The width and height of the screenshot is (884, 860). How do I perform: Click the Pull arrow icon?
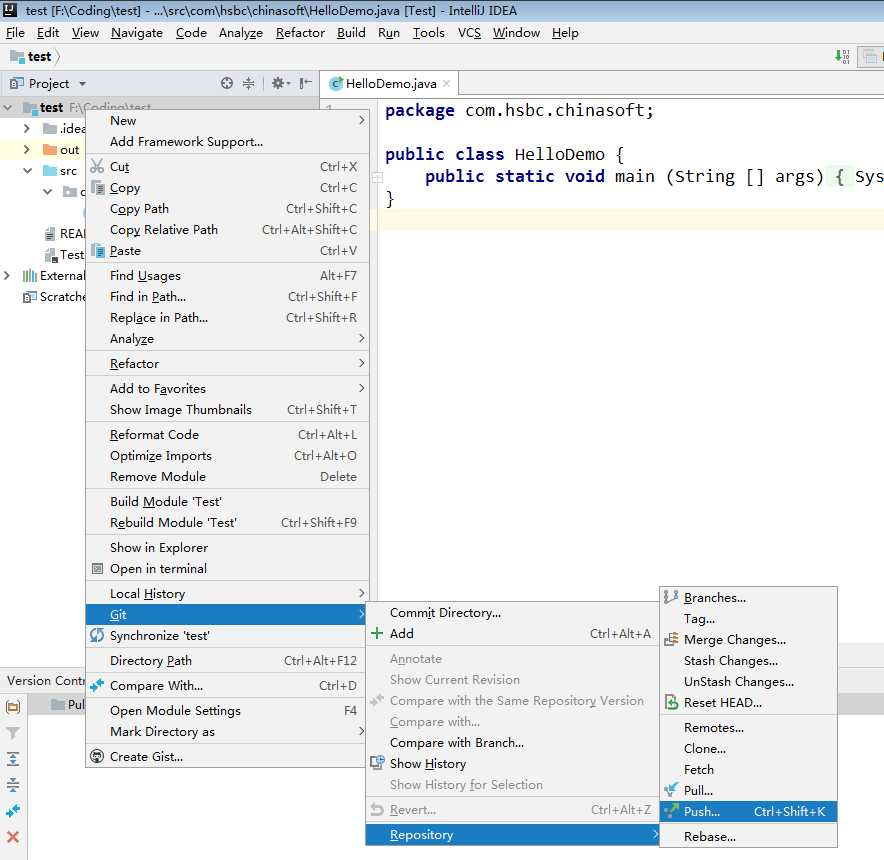click(671, 790)
